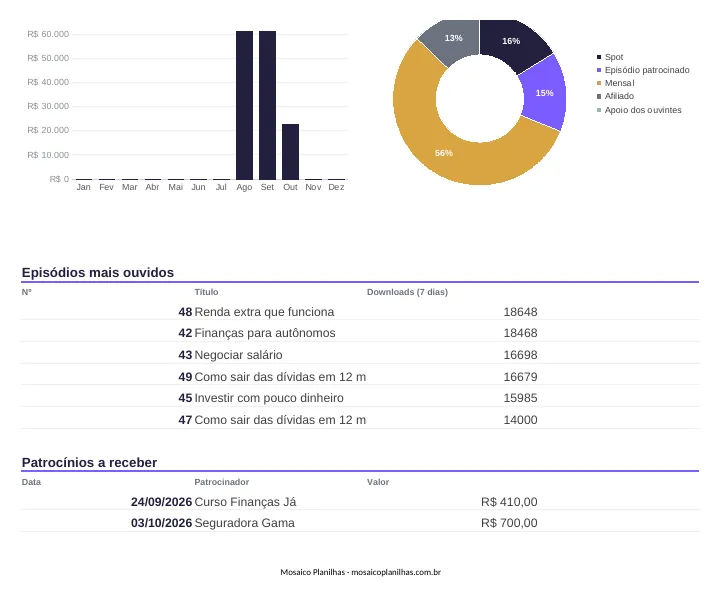Click the Out month axis label
The height and width of the screenshot is (597, 719).
point(290,187)
